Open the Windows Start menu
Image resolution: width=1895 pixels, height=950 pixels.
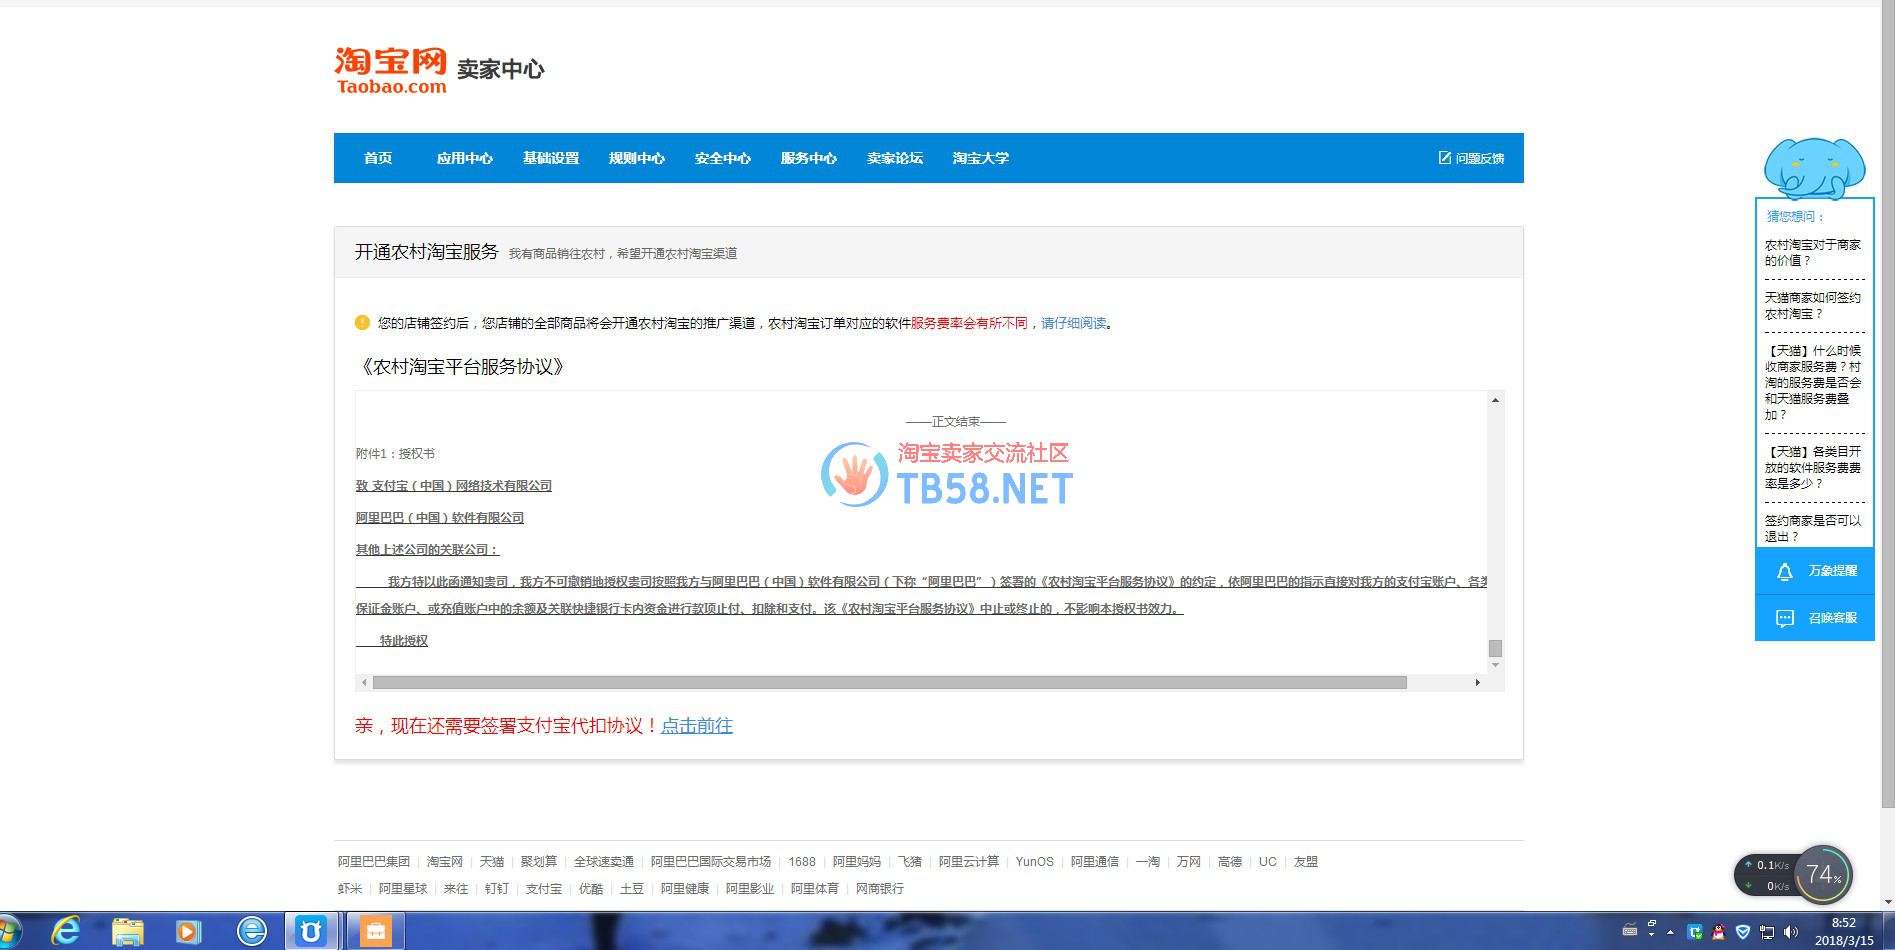click(9, 931)
